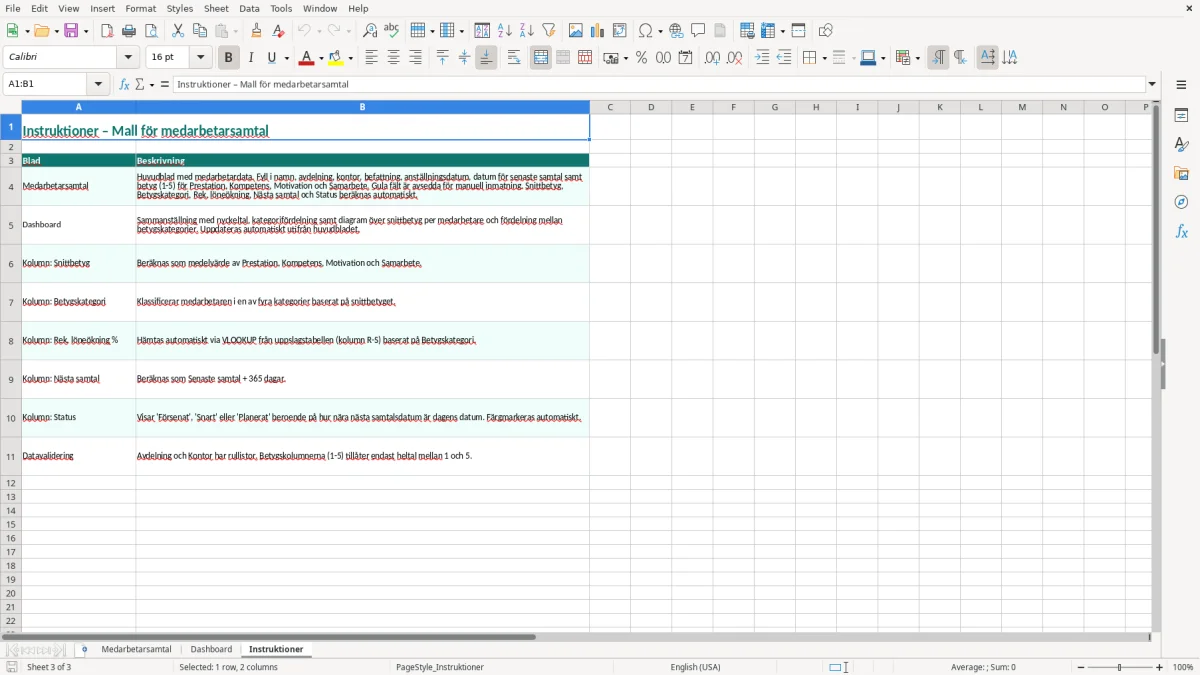Open the Calibri font name dropdown
This screenshot has width=1200, height=675.
(x=128, y=58)
